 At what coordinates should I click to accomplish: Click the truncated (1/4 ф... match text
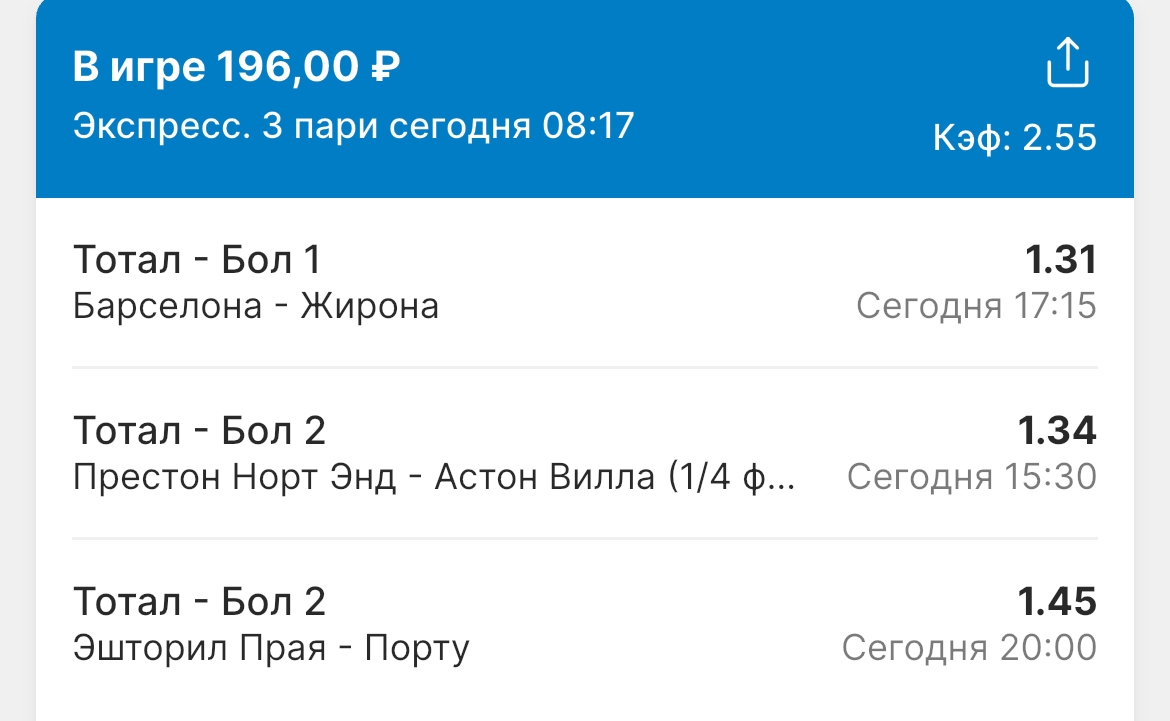pyautogui.click(x=731, y=477)
